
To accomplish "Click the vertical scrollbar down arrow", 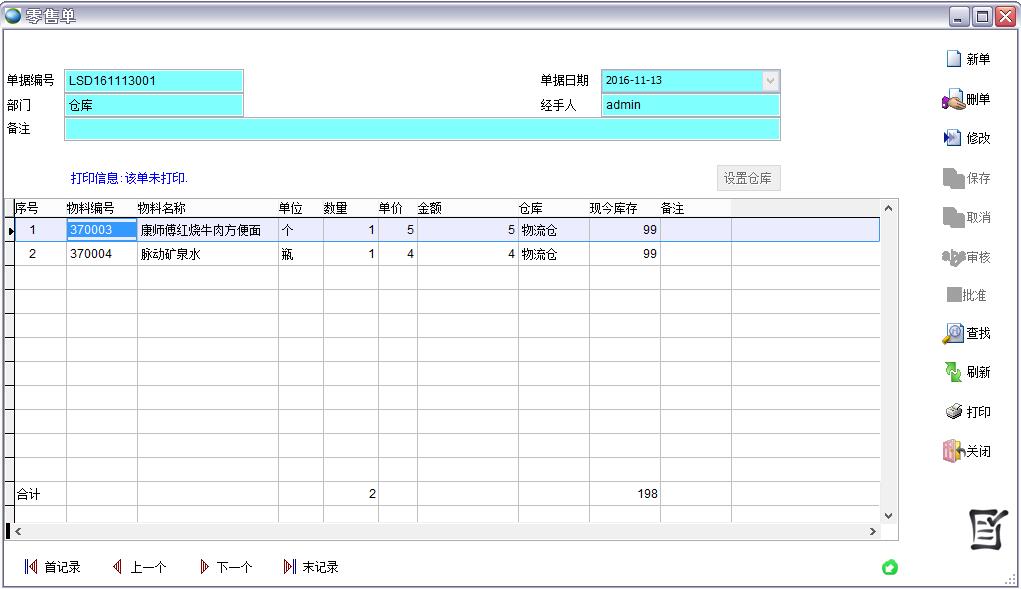I will (888, 516).
